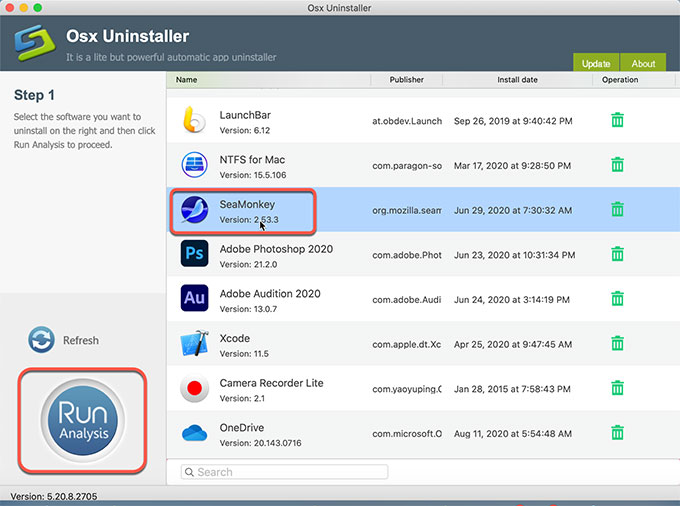Select the Adobe Audition 2020 name text

270,294
